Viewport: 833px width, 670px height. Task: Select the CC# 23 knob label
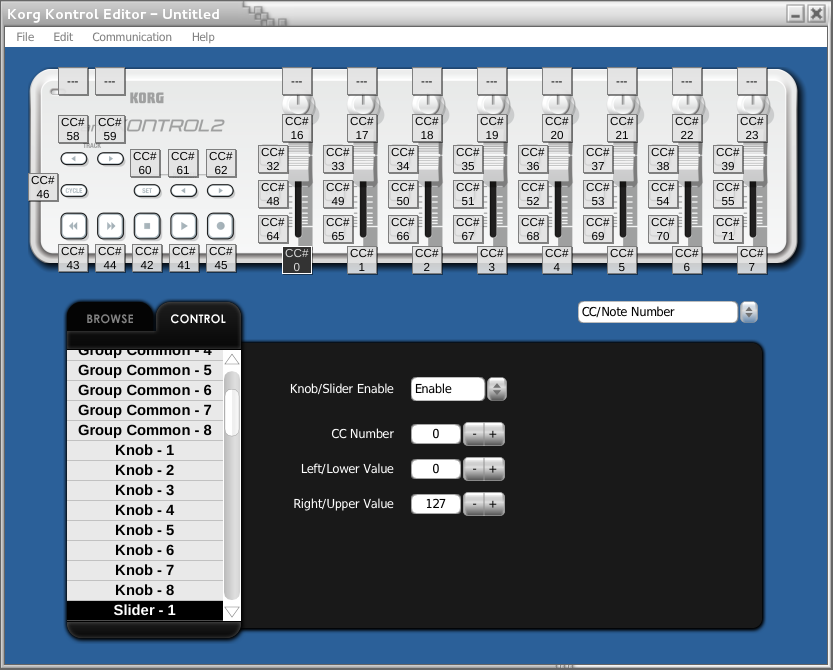(x=752, y=128)
